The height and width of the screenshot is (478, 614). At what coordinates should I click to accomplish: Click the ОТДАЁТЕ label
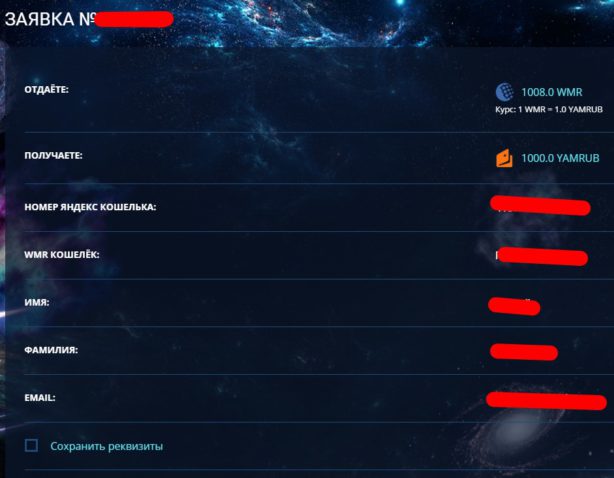pyautogui.click(x=46, y=90)
